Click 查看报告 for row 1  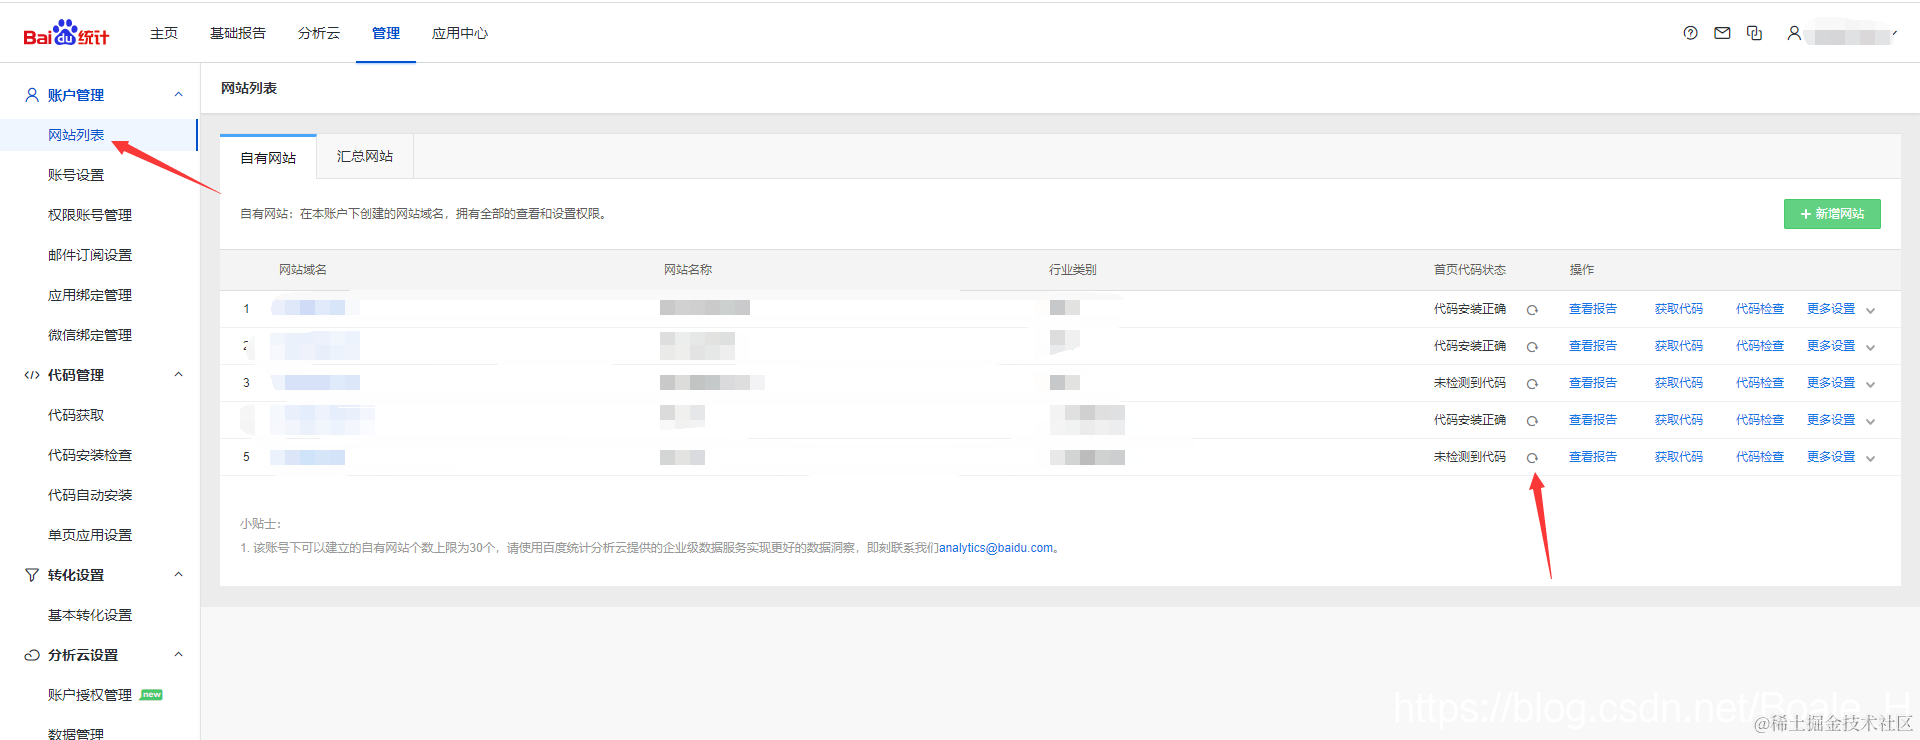click(x=1593, y=309)
